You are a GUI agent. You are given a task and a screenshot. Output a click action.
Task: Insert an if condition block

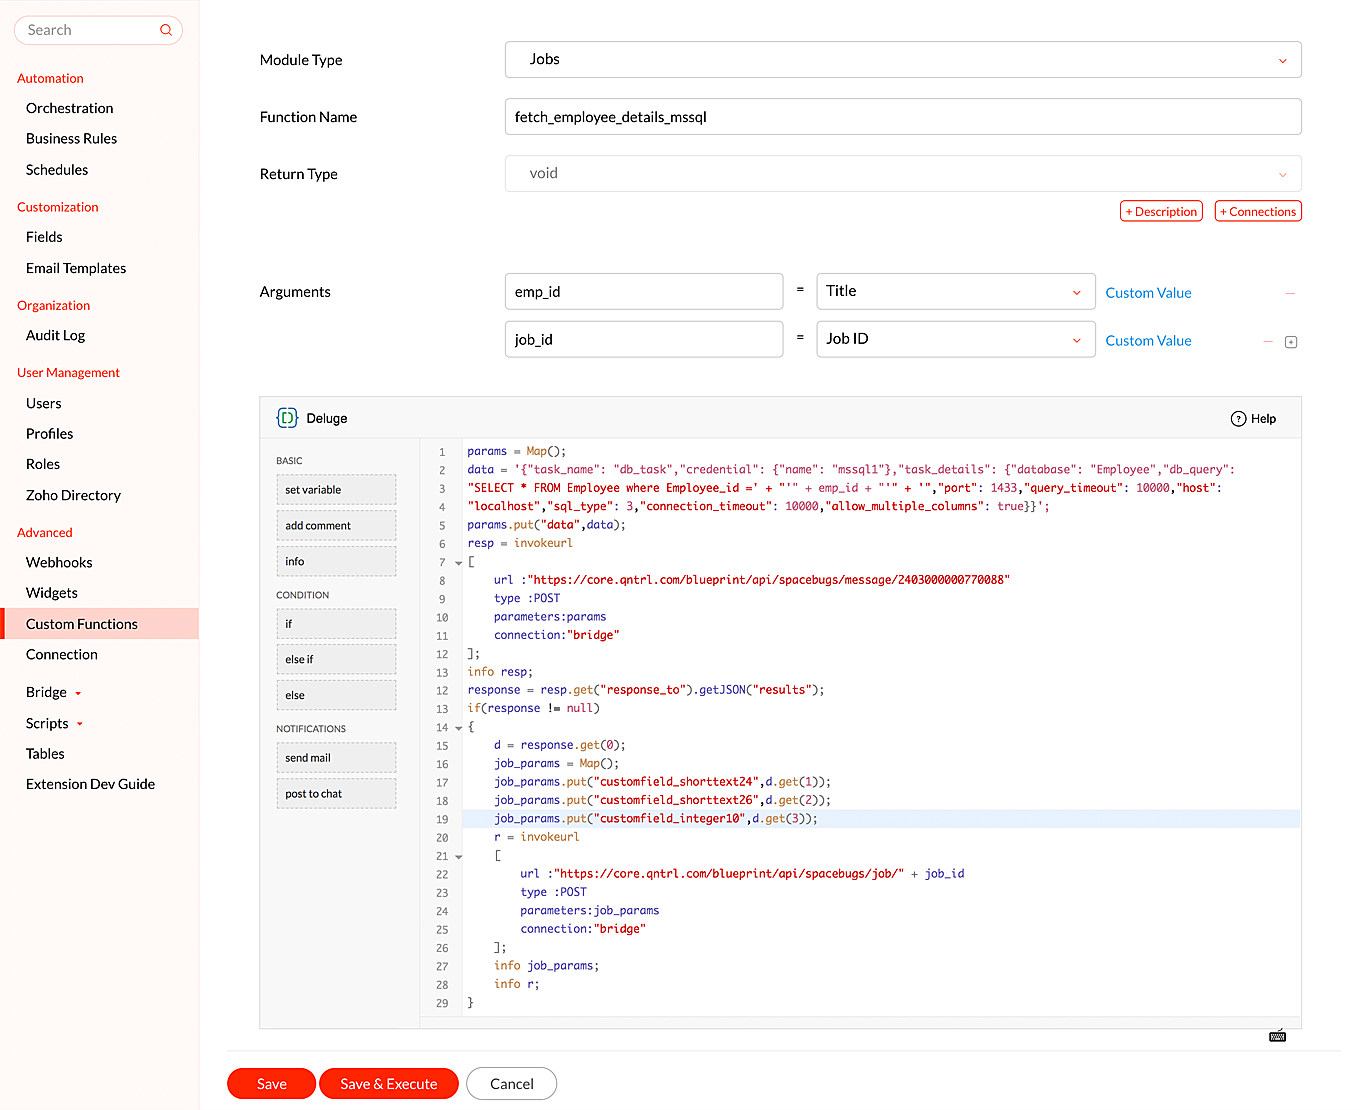click(x=336, y=624)
